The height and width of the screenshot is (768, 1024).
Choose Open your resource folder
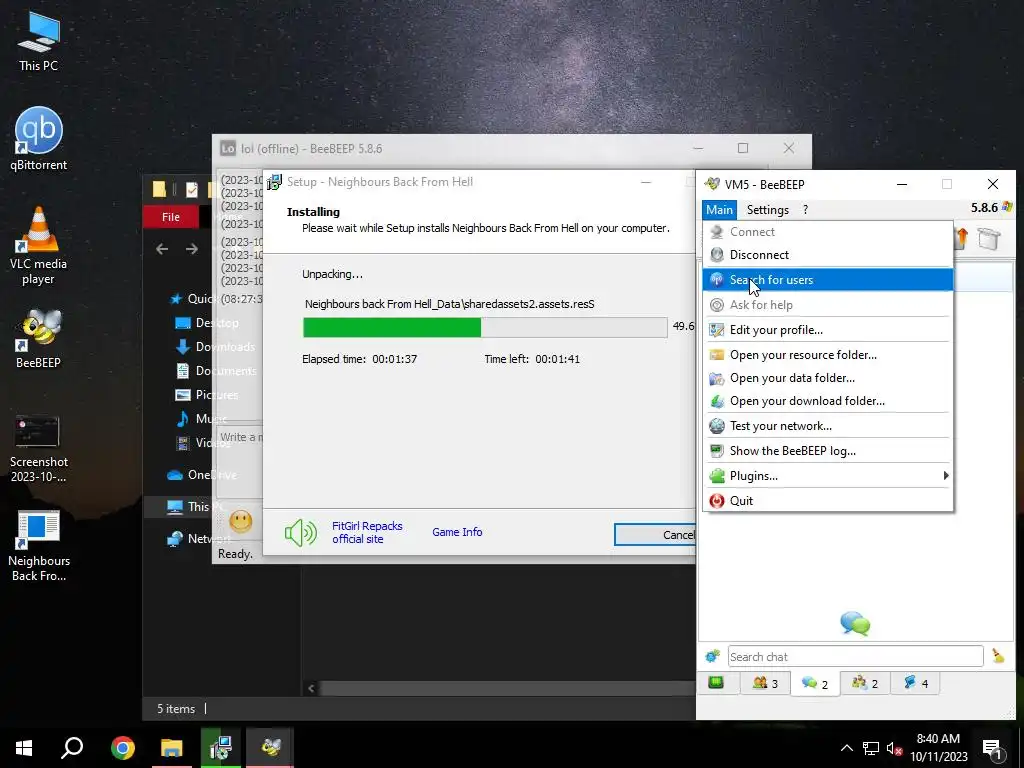[x=827, y=355]
